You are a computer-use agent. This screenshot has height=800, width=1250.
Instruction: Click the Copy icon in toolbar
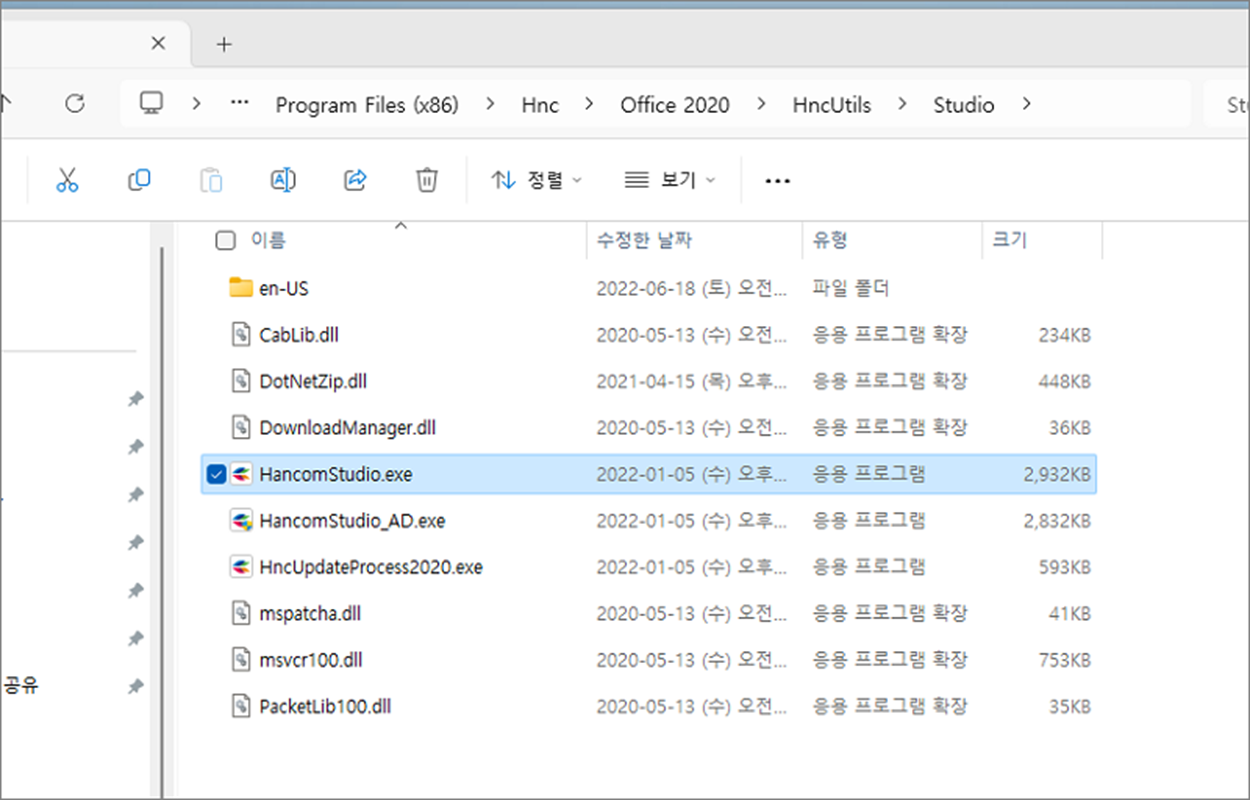pyautogui.click(x=139, y=180)
